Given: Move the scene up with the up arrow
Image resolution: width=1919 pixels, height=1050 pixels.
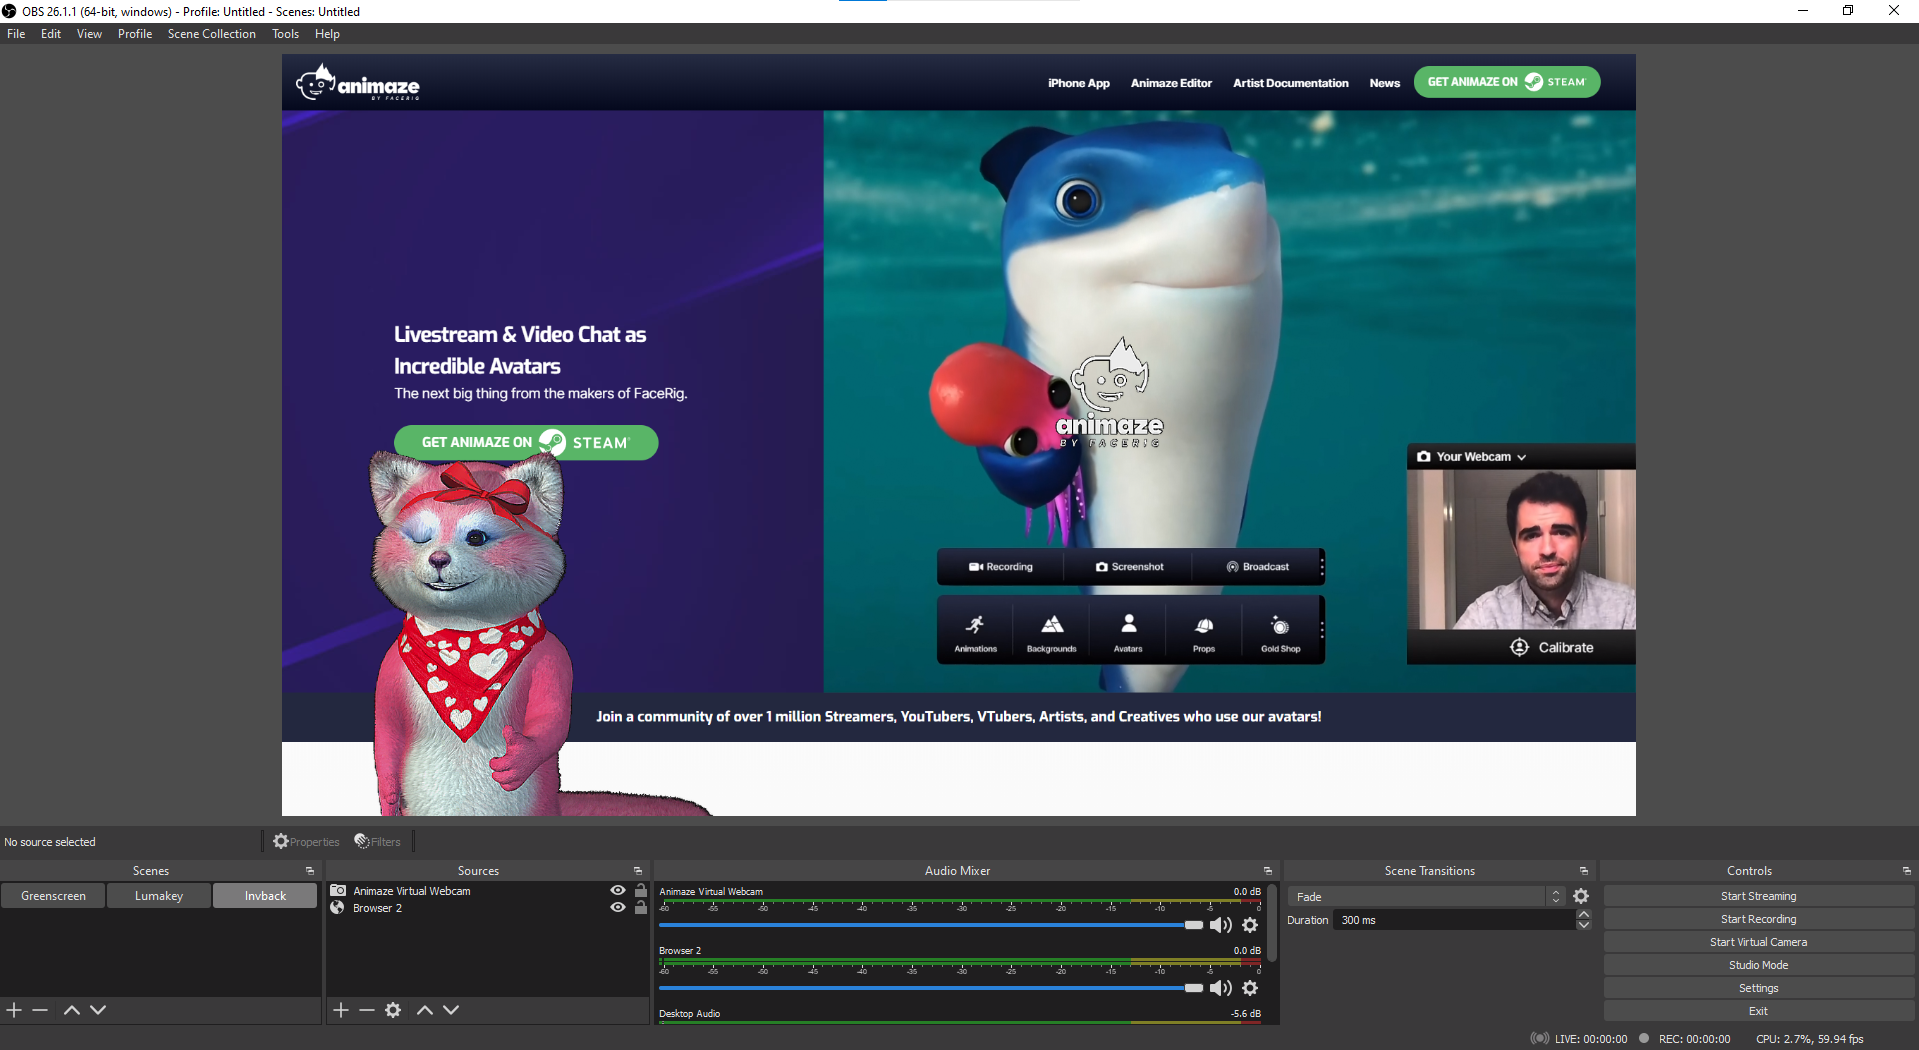Looking at the screenshot, I should click(72, 1010).
